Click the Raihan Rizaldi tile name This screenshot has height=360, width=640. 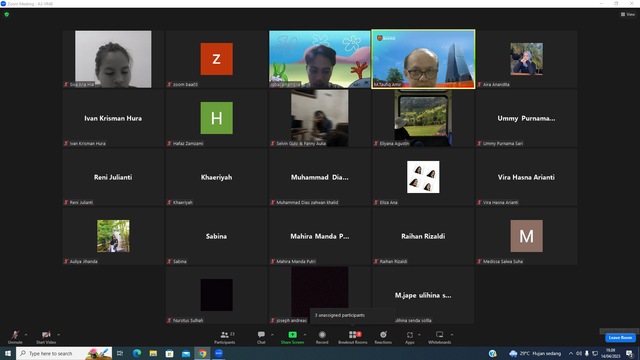click(423, 236)
